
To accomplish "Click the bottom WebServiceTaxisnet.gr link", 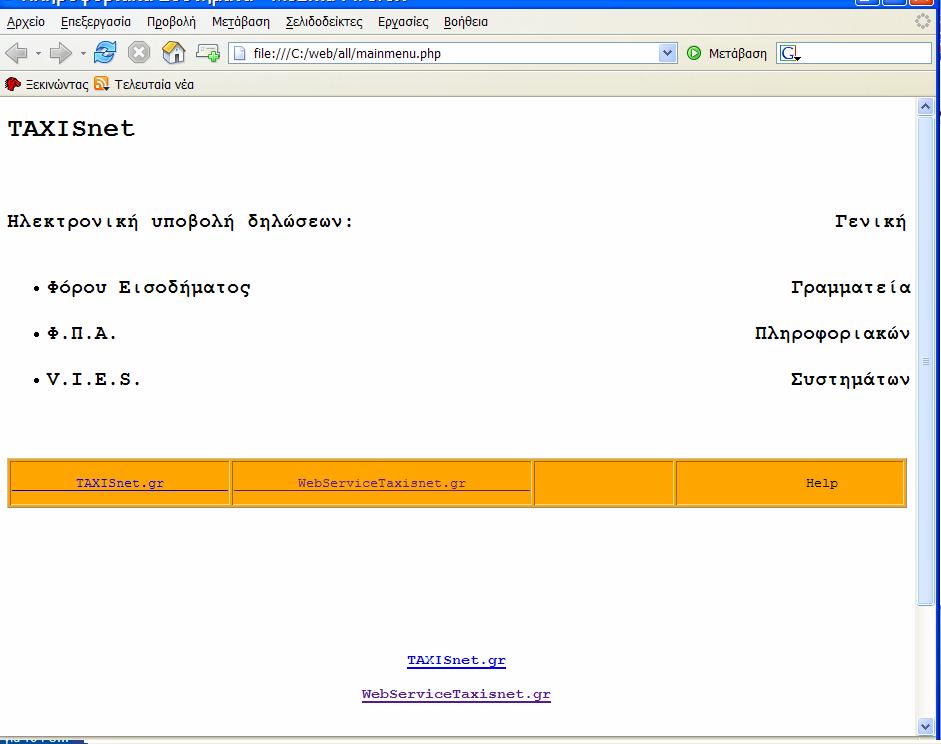I will tap(456, 694).
